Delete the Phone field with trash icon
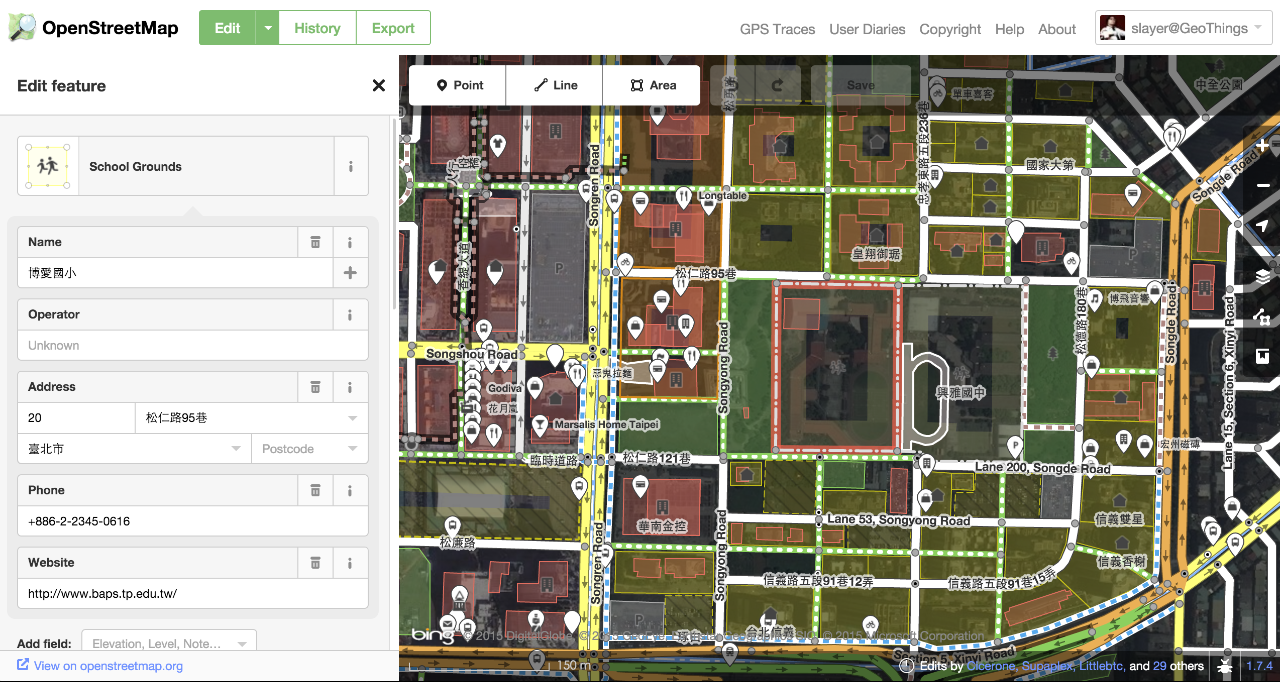This screenshot has height=682, width=1280. click(315, 490)
